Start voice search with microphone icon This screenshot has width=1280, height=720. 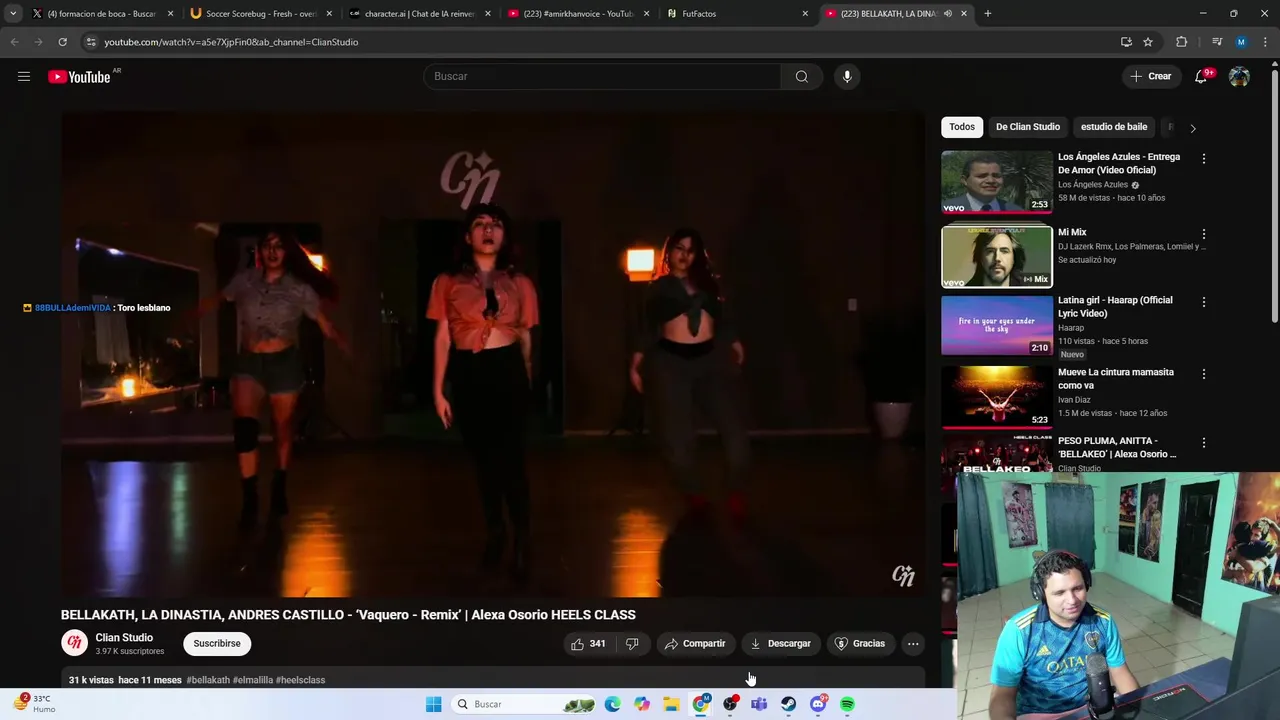847,76
